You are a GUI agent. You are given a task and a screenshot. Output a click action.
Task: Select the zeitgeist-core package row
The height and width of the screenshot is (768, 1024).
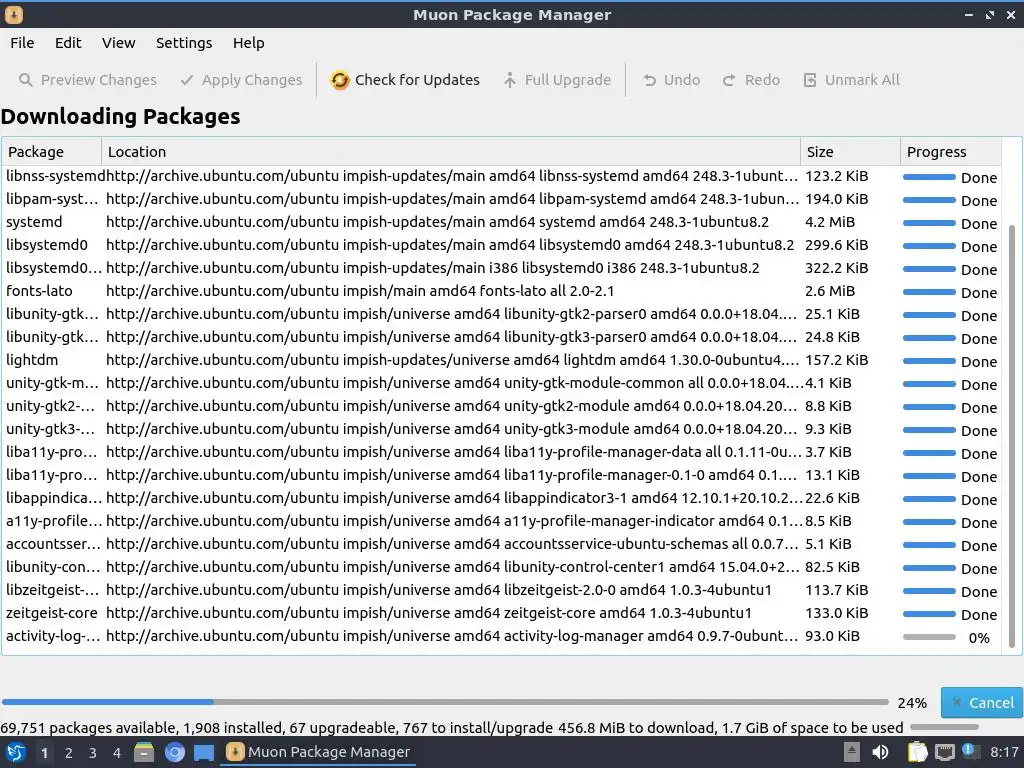pyautogui.click(x=502, y=613)
